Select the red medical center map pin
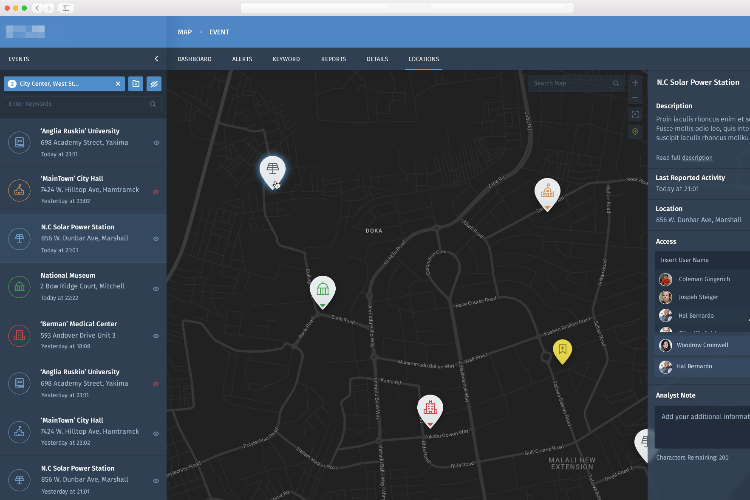Screen dimensions: 750x500 coord(430,411)
